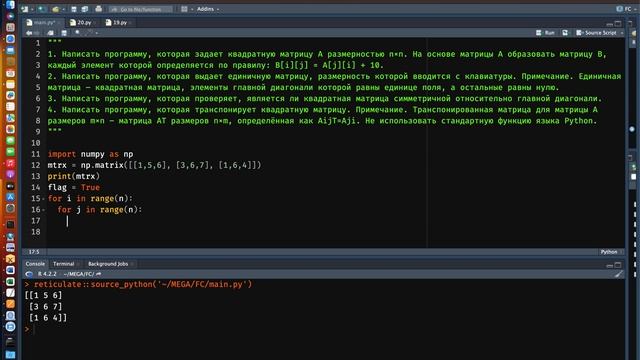Maximize the console pane
Viewport: 640px width, 360px height.
(x=618, y=265)
